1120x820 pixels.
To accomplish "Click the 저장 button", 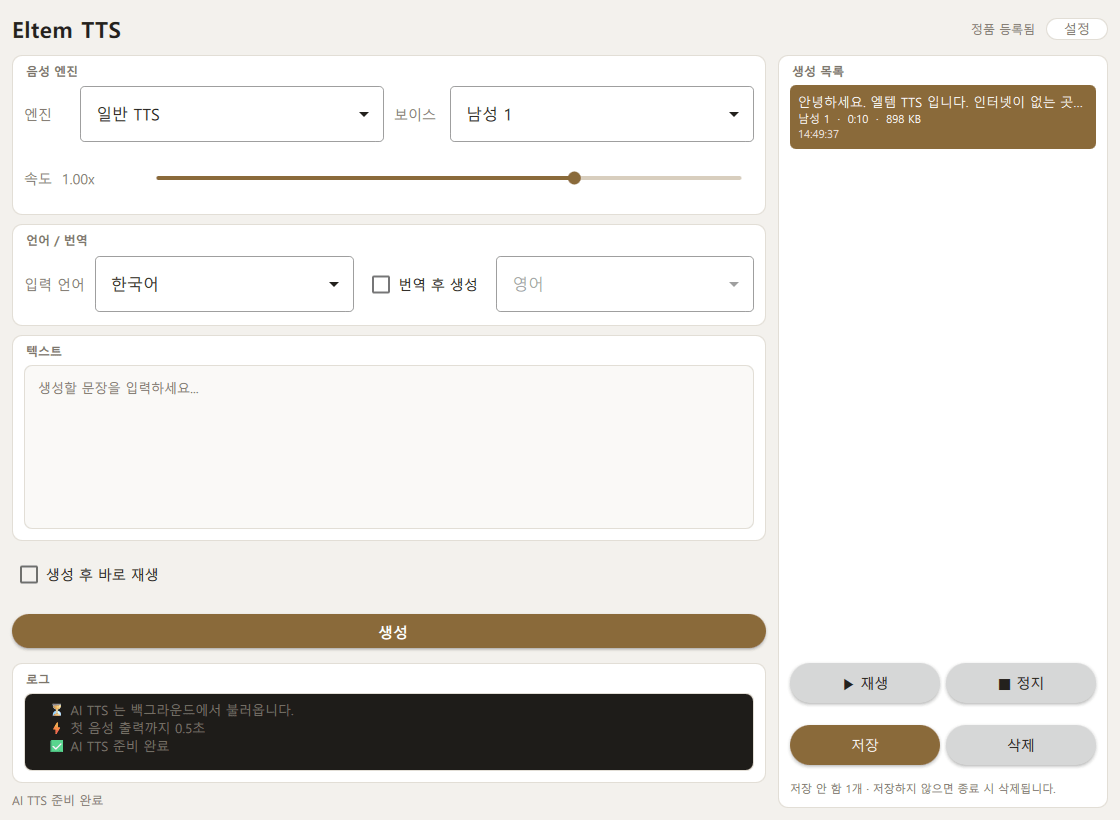I will point(864,745).
